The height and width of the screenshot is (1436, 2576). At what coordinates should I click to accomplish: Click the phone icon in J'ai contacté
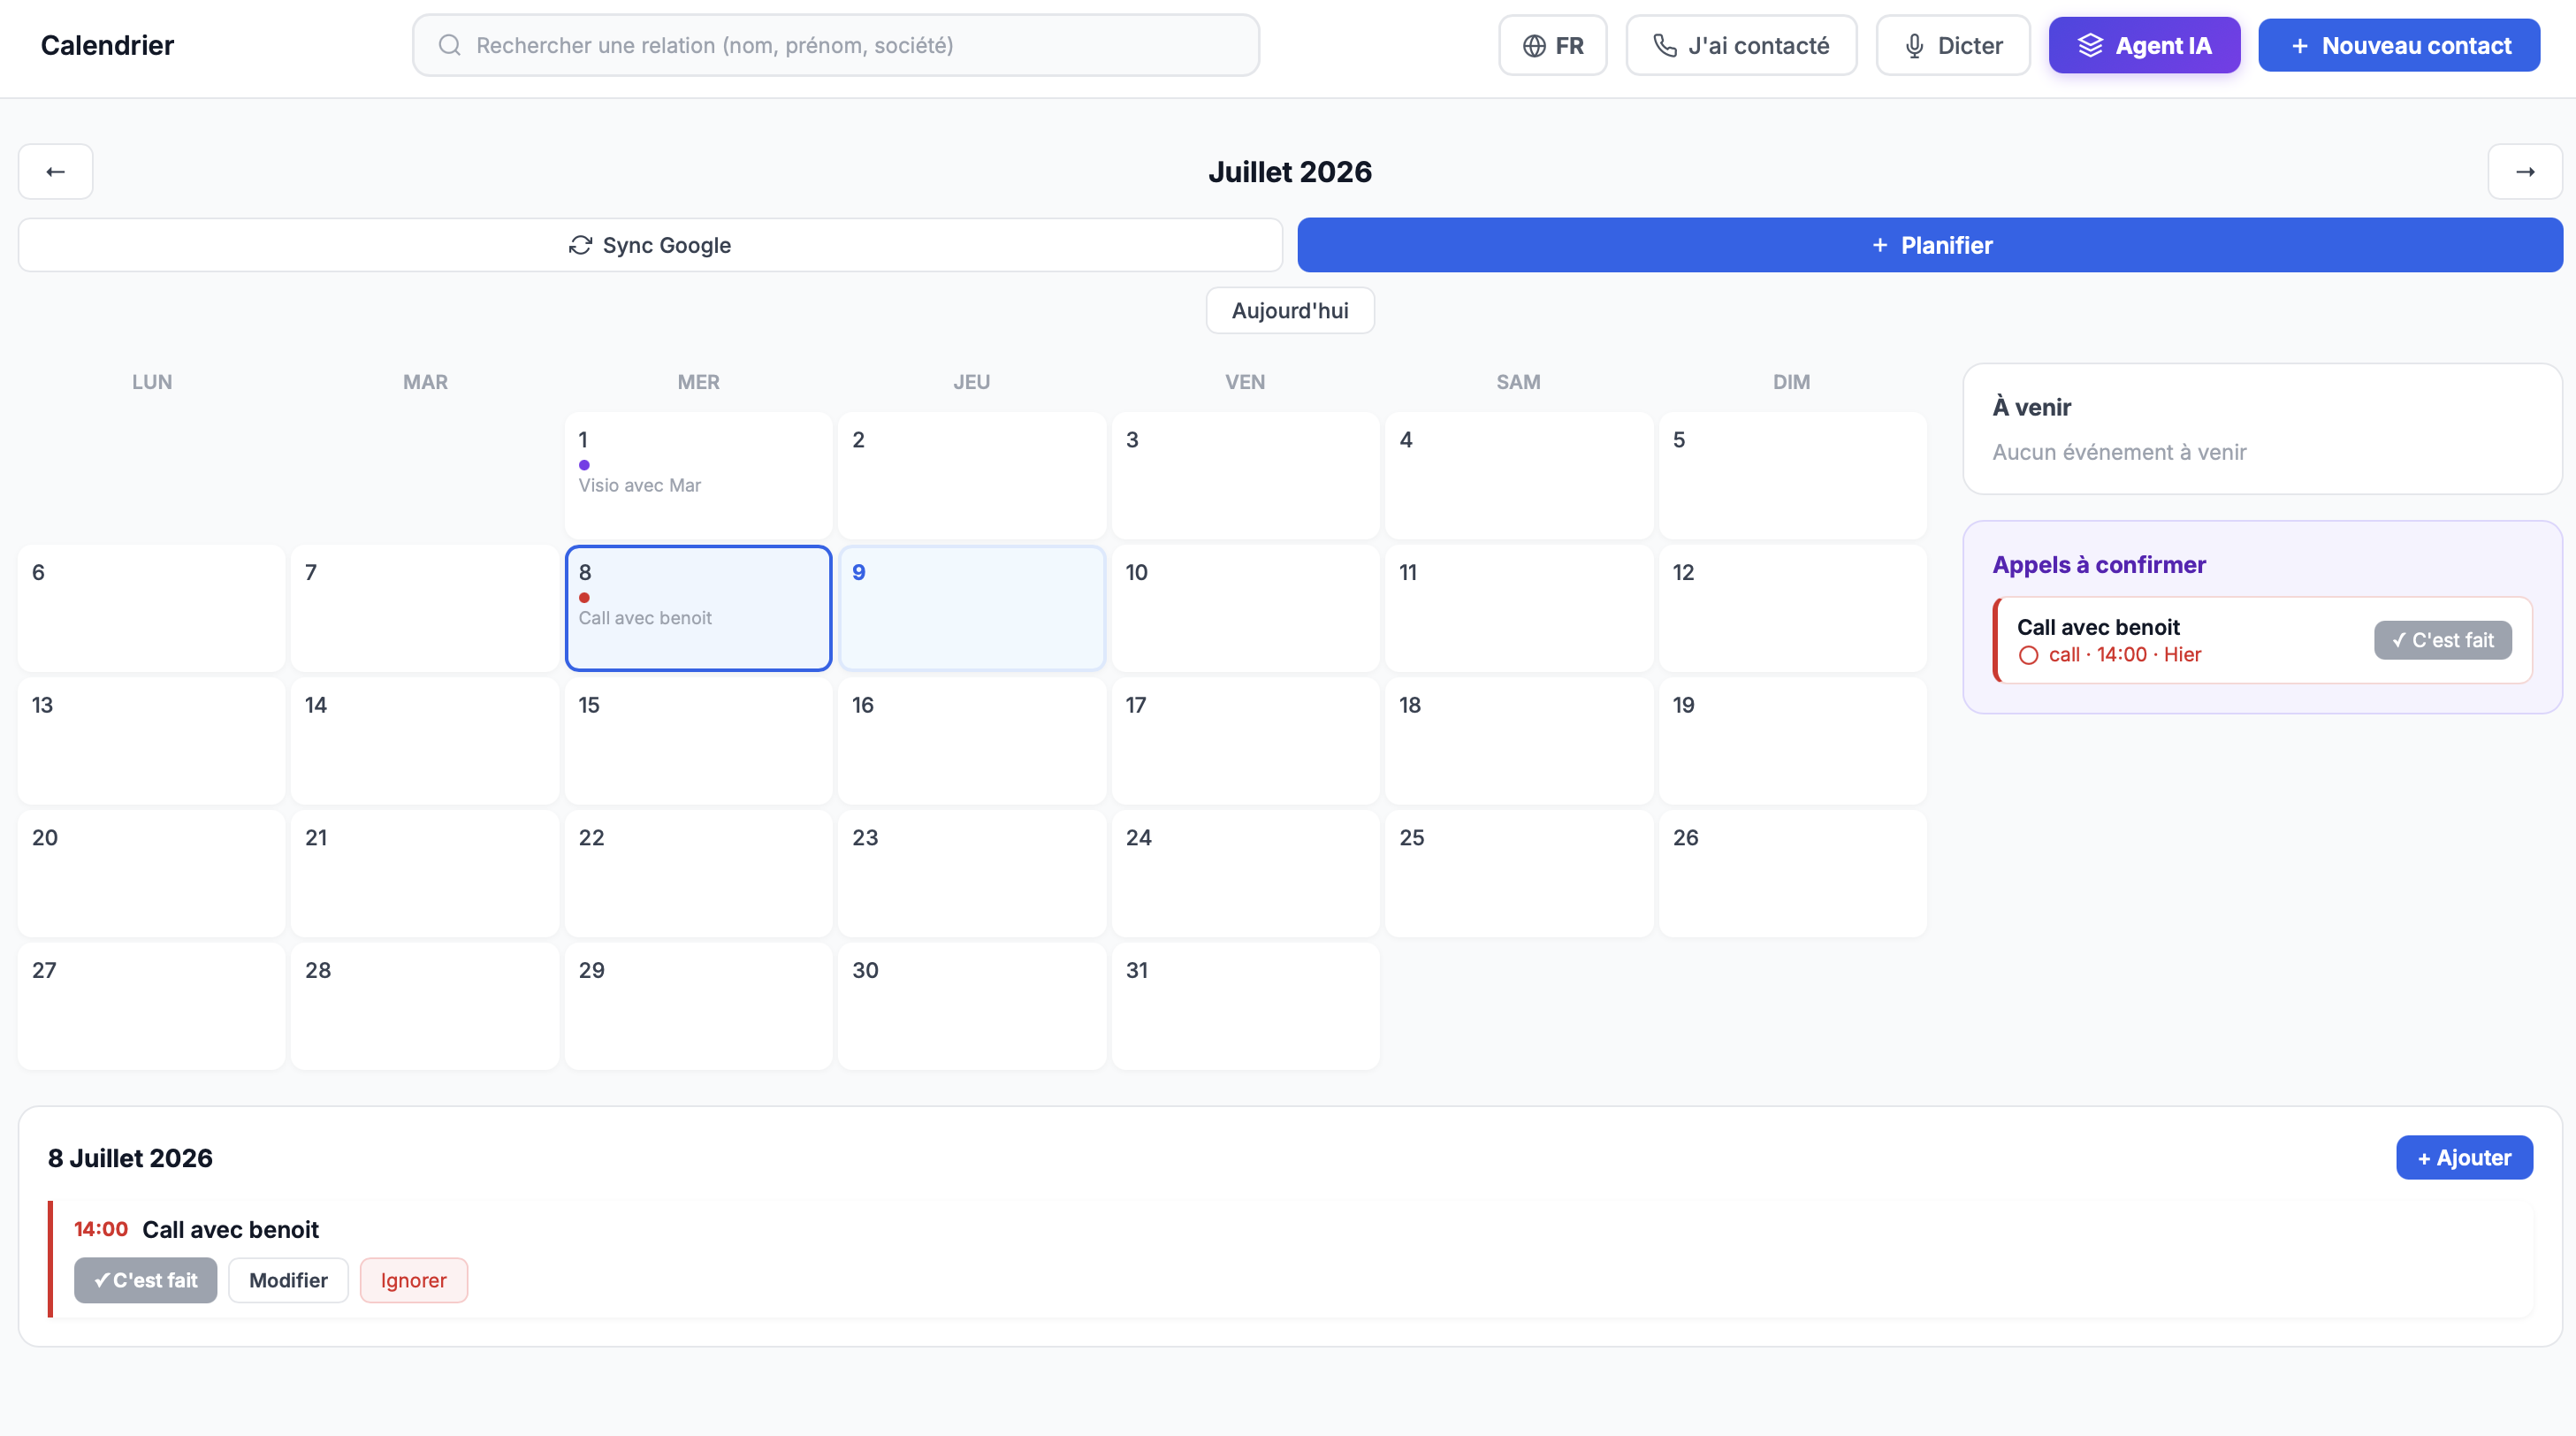point(1665,46)
